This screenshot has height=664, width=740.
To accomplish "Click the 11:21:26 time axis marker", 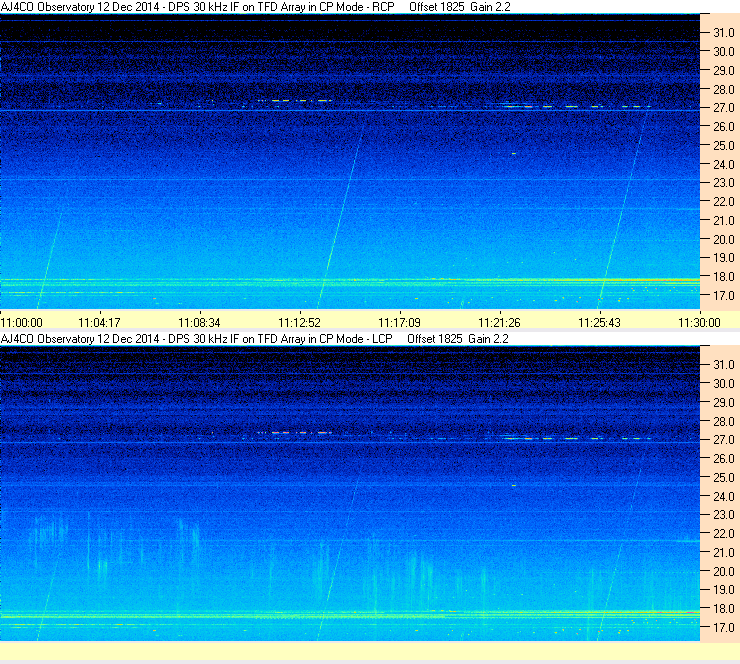I will 499,323.
